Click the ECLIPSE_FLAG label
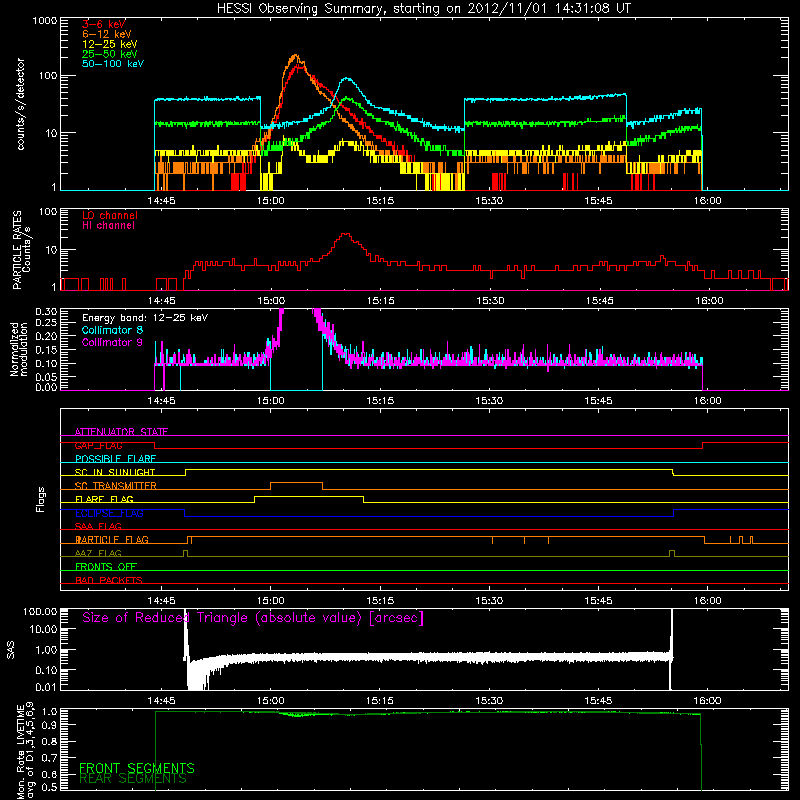Screen dimensions: 800x800 click(x=109, y=513)
